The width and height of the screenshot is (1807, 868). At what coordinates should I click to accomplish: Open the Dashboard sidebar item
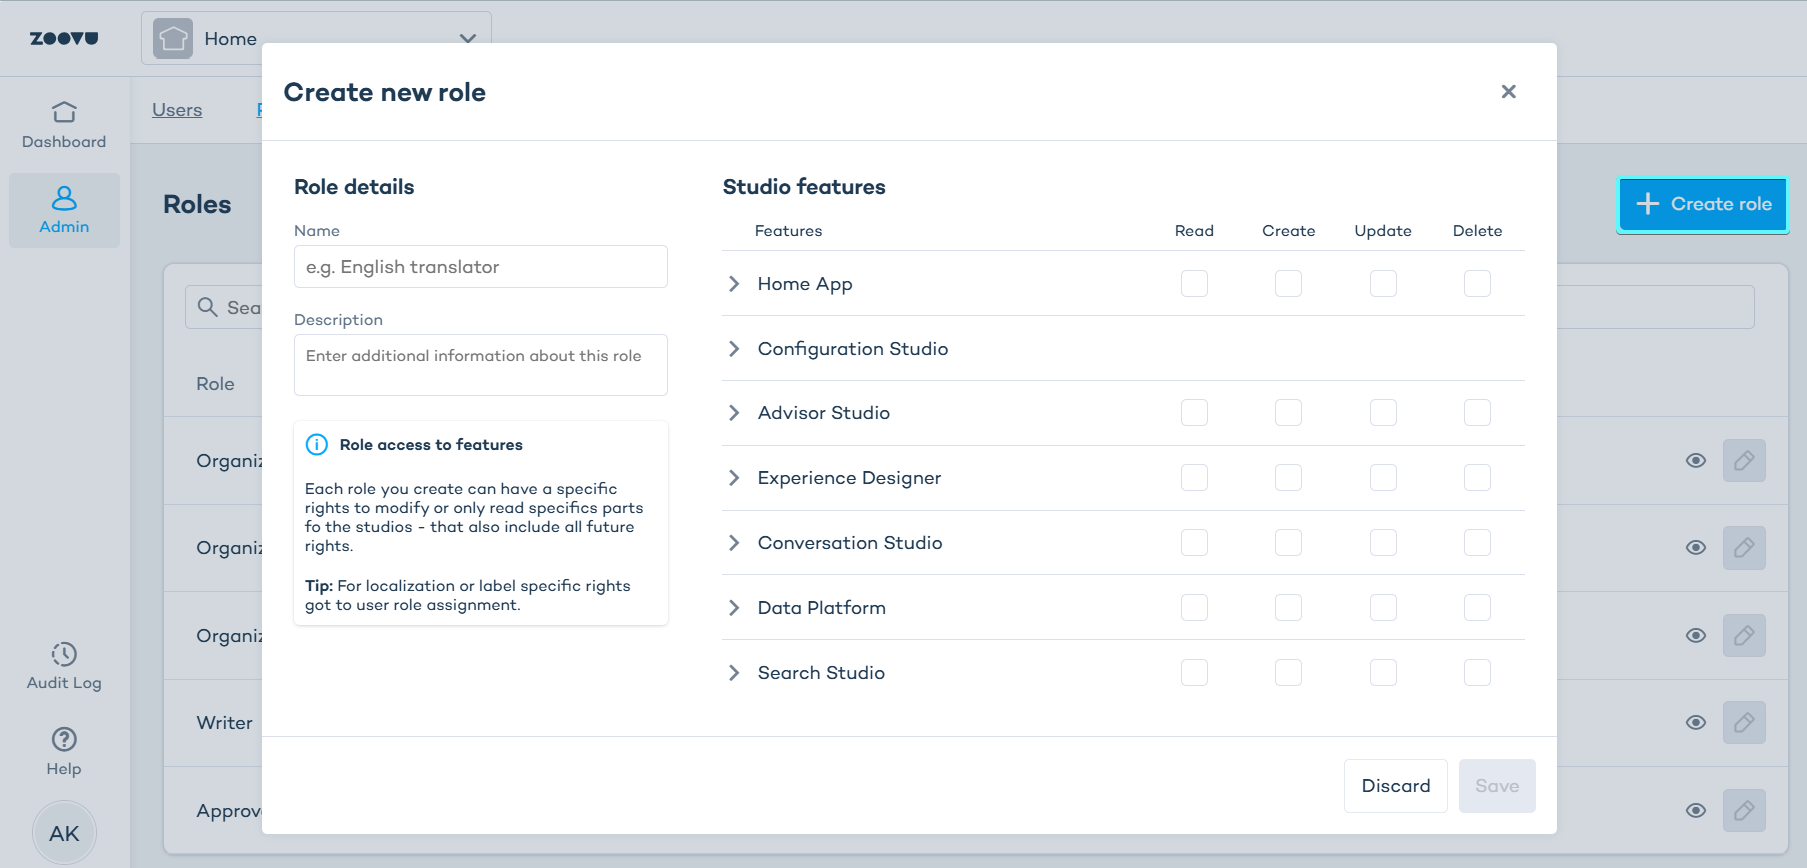coord(64,125)
